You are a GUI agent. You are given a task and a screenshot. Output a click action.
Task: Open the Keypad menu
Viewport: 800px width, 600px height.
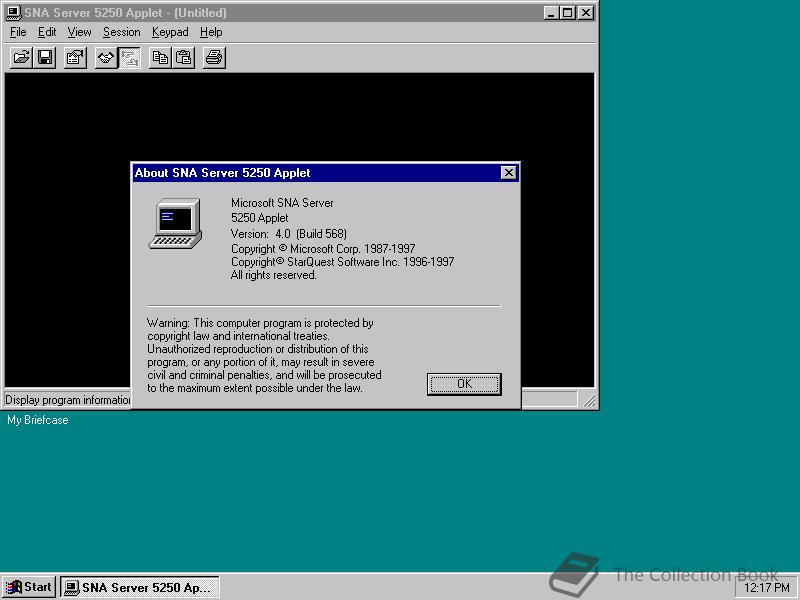170,32
